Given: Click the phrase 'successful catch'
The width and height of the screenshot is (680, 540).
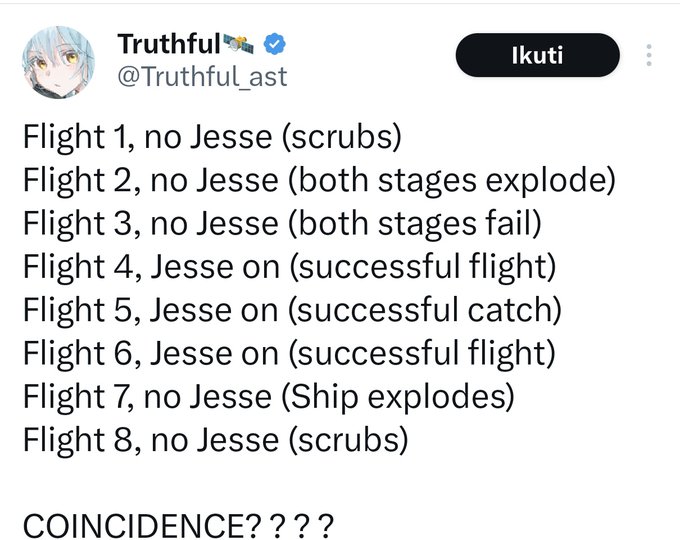Looking at the screenshot, I should click(425, 310).
